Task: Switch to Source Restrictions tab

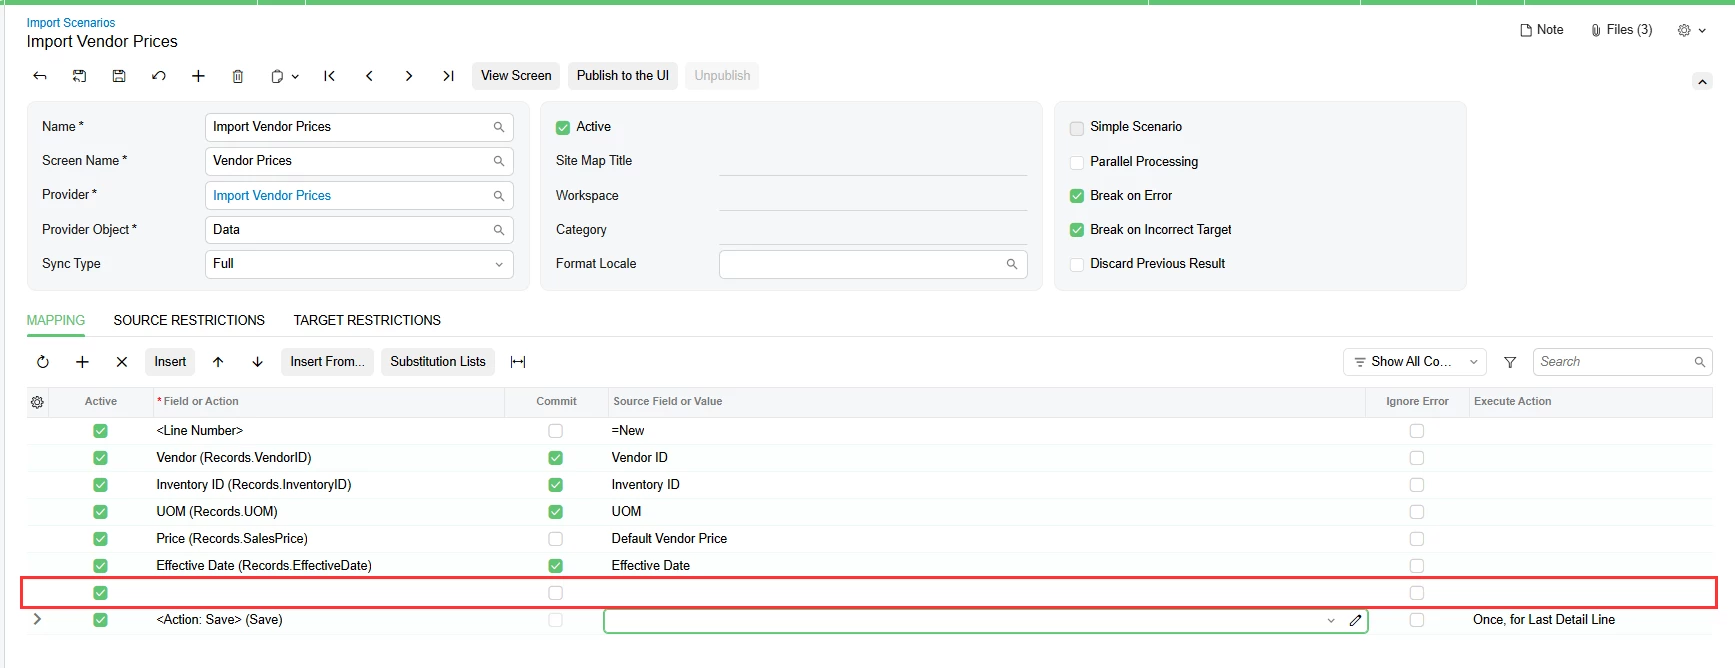Action: pyautogui.click(x=189, y=320)
